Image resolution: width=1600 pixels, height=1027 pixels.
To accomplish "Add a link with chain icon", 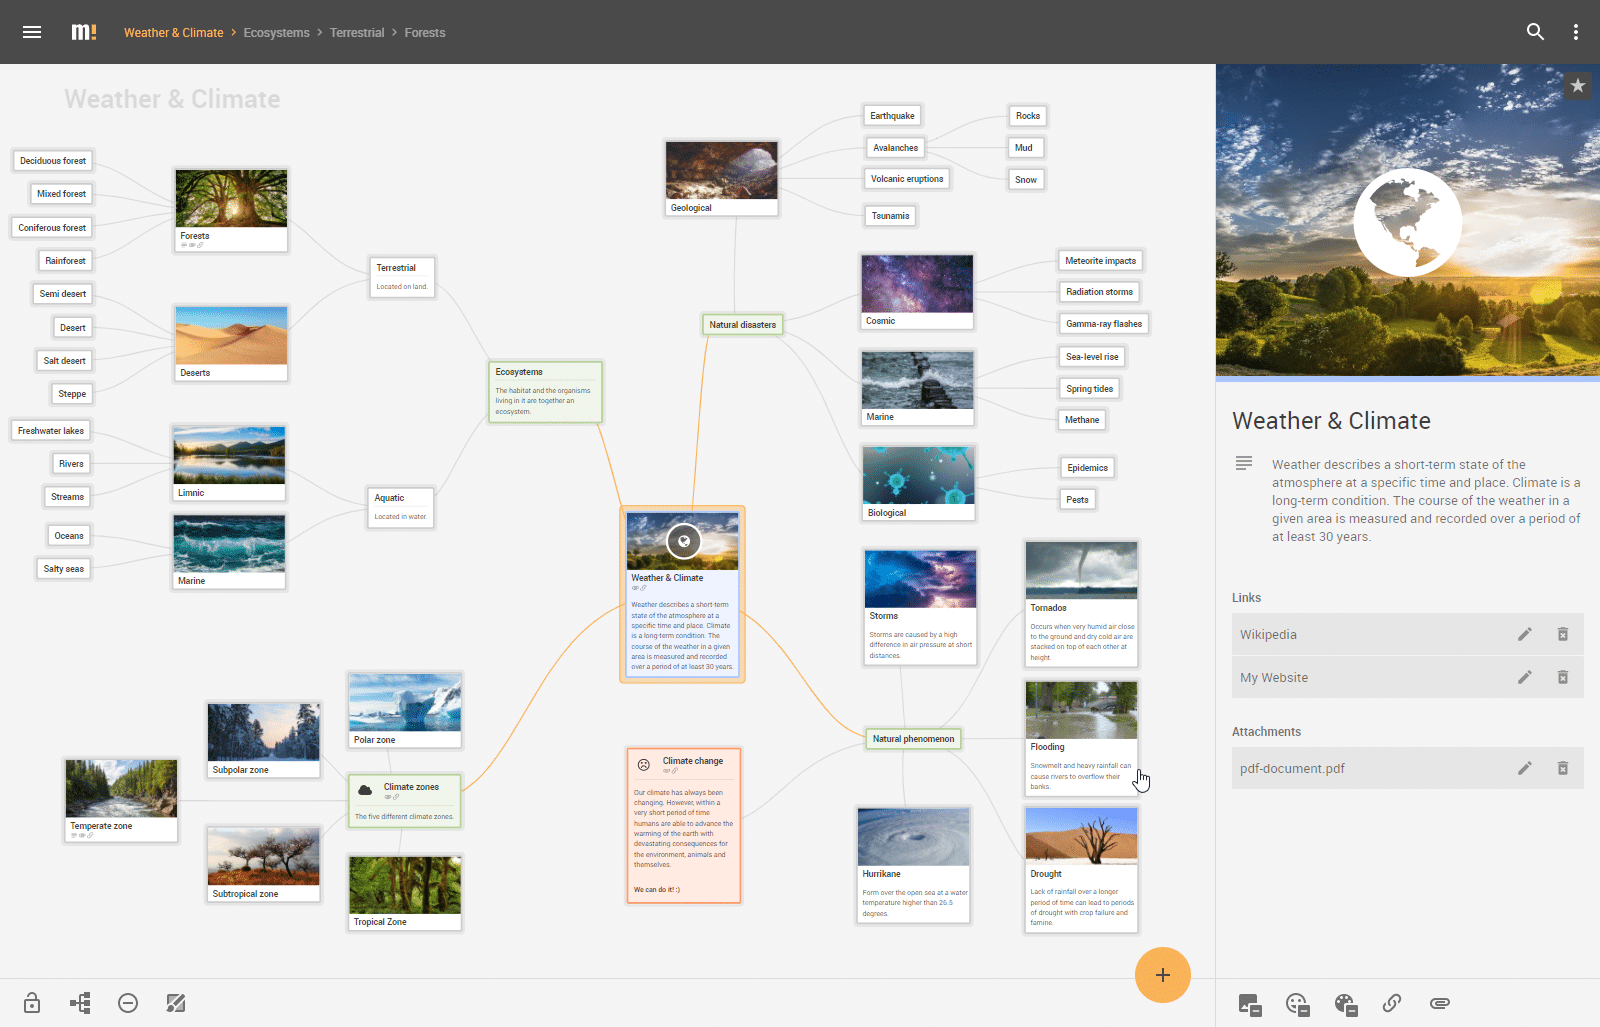I will click(1392, 1003).
